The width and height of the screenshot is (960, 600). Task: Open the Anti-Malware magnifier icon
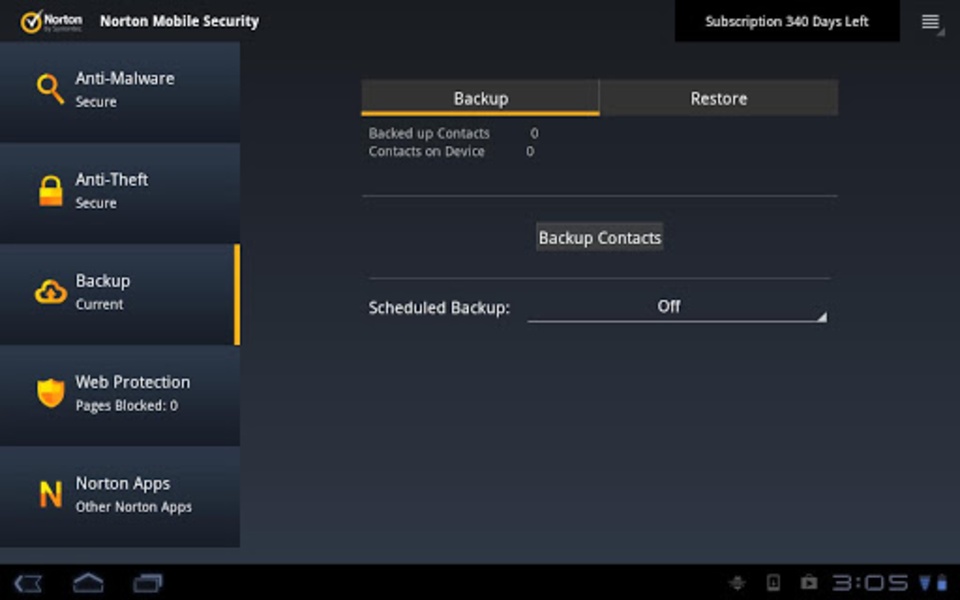(50, 89)
